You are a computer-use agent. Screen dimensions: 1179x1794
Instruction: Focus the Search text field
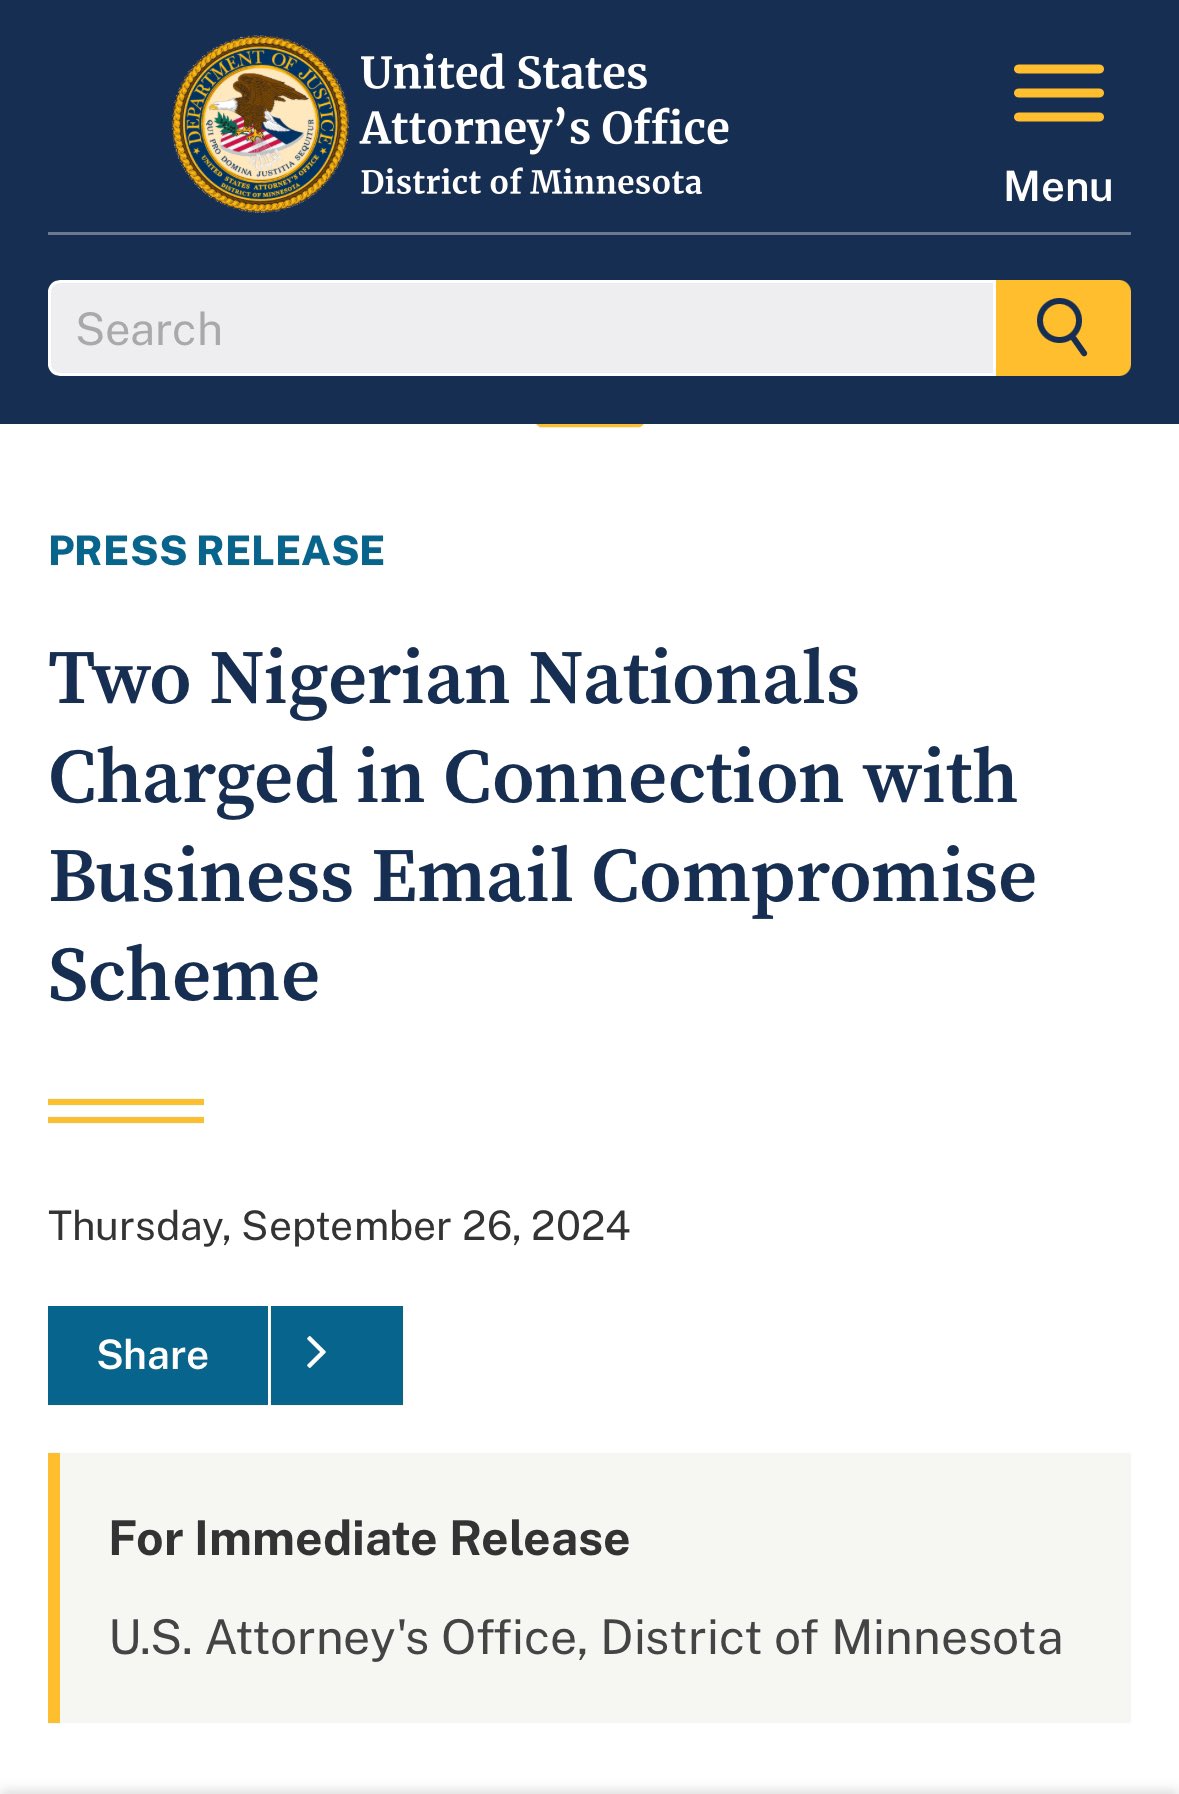[x=522, y=328]
